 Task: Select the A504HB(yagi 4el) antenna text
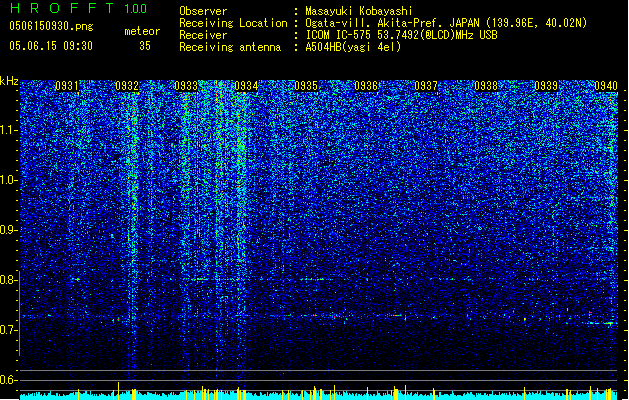coord(353,47)
